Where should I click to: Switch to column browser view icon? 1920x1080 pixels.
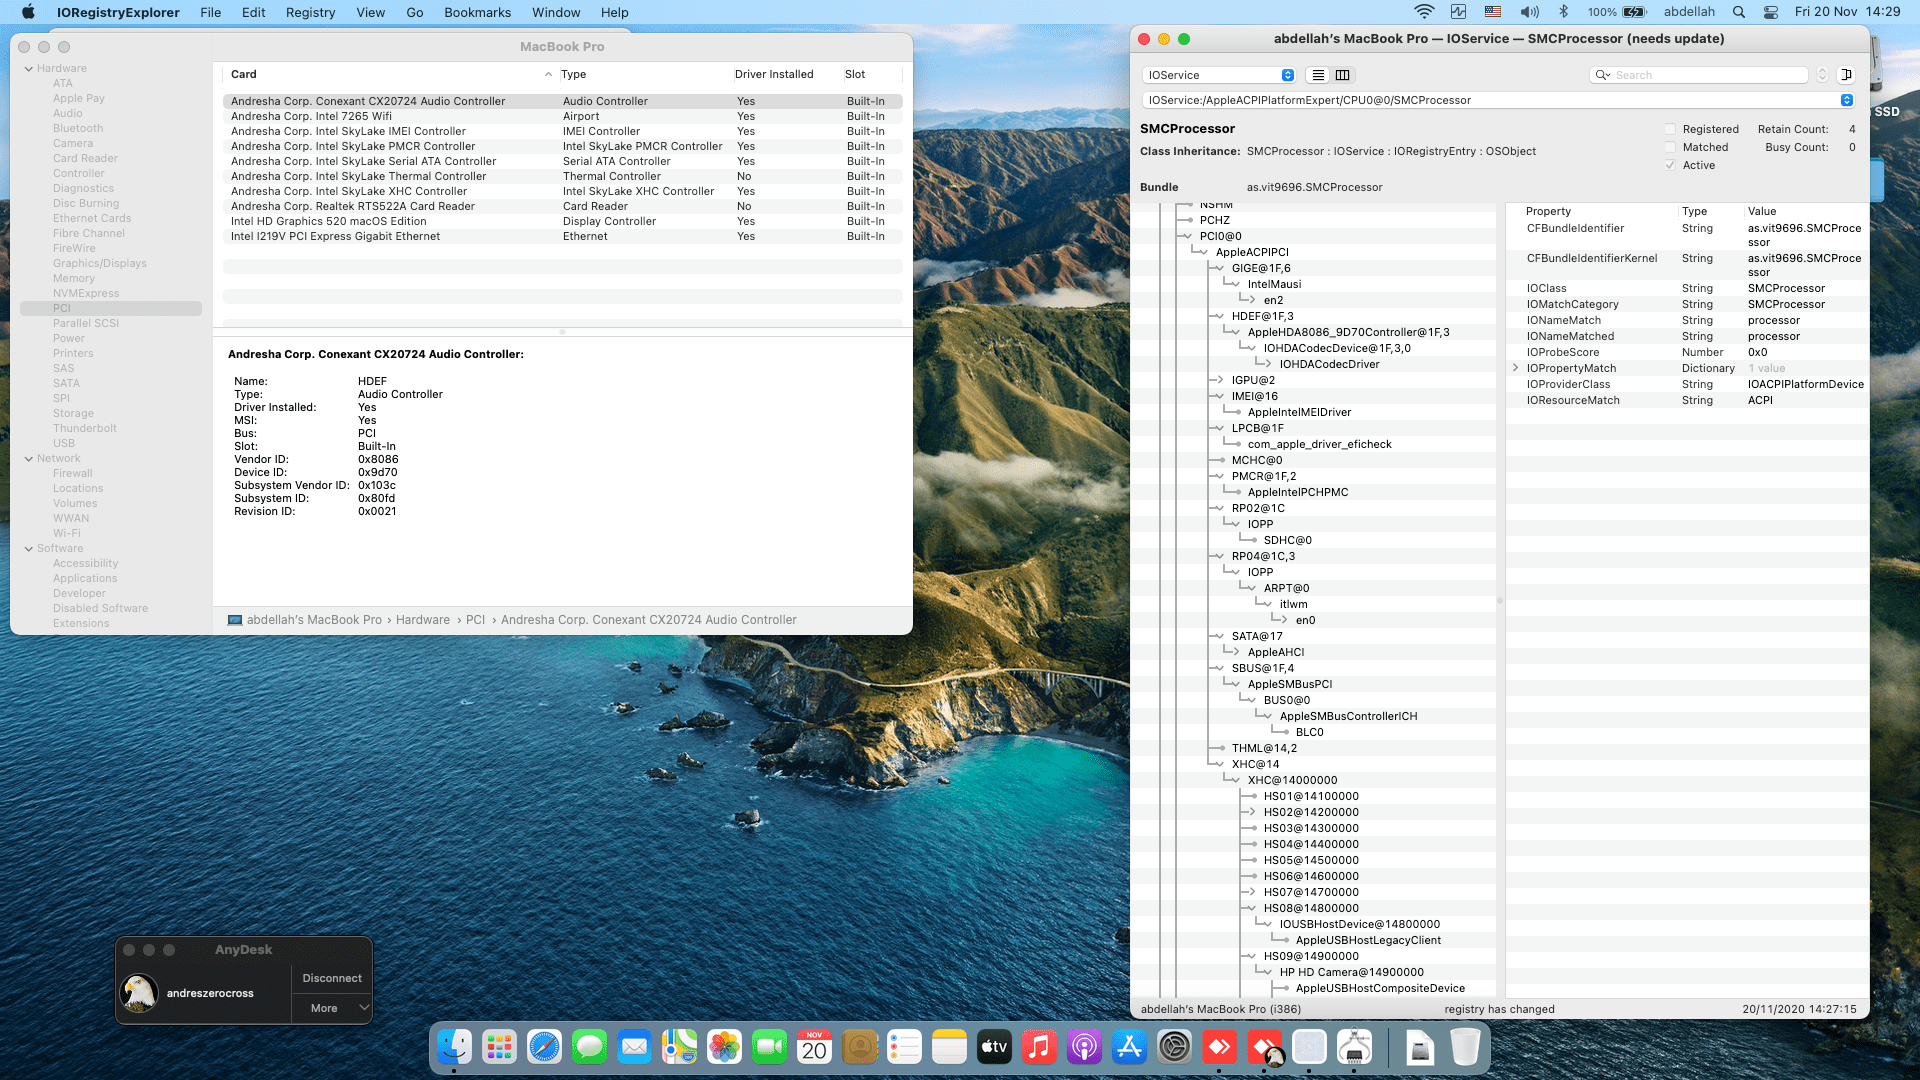pos(1343,75)
